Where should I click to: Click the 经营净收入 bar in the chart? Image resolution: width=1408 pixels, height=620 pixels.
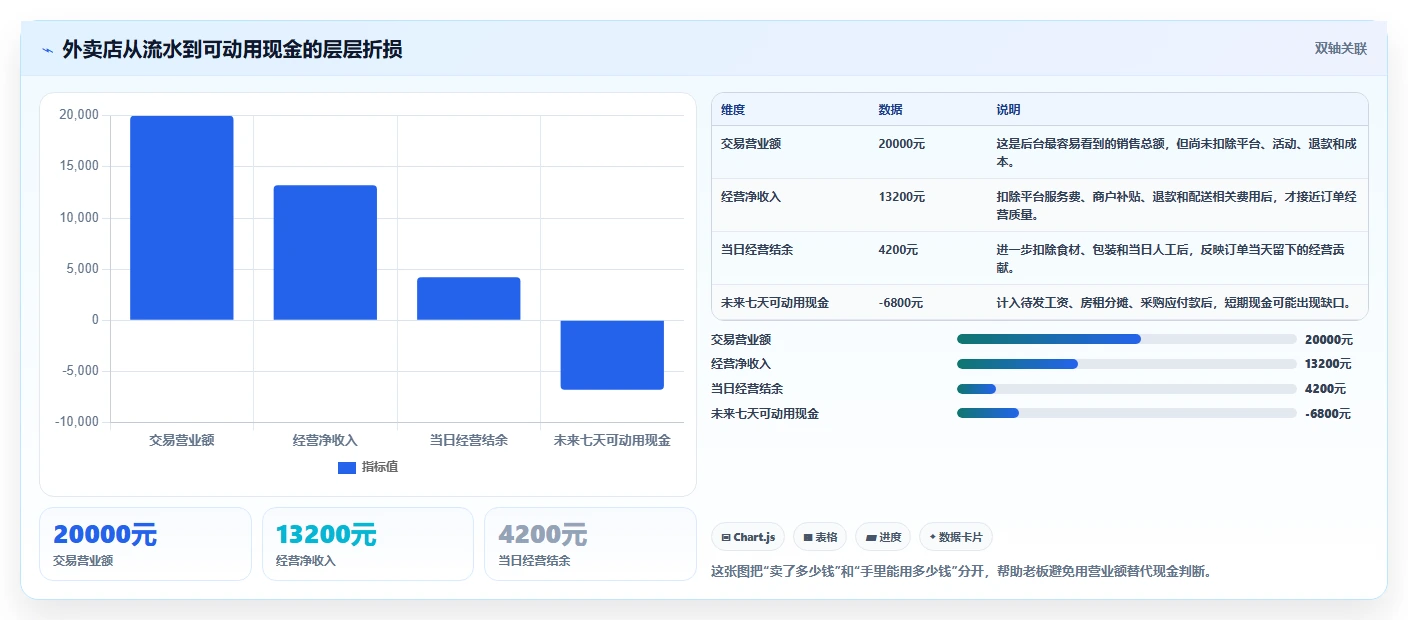(x=325, y=253)
